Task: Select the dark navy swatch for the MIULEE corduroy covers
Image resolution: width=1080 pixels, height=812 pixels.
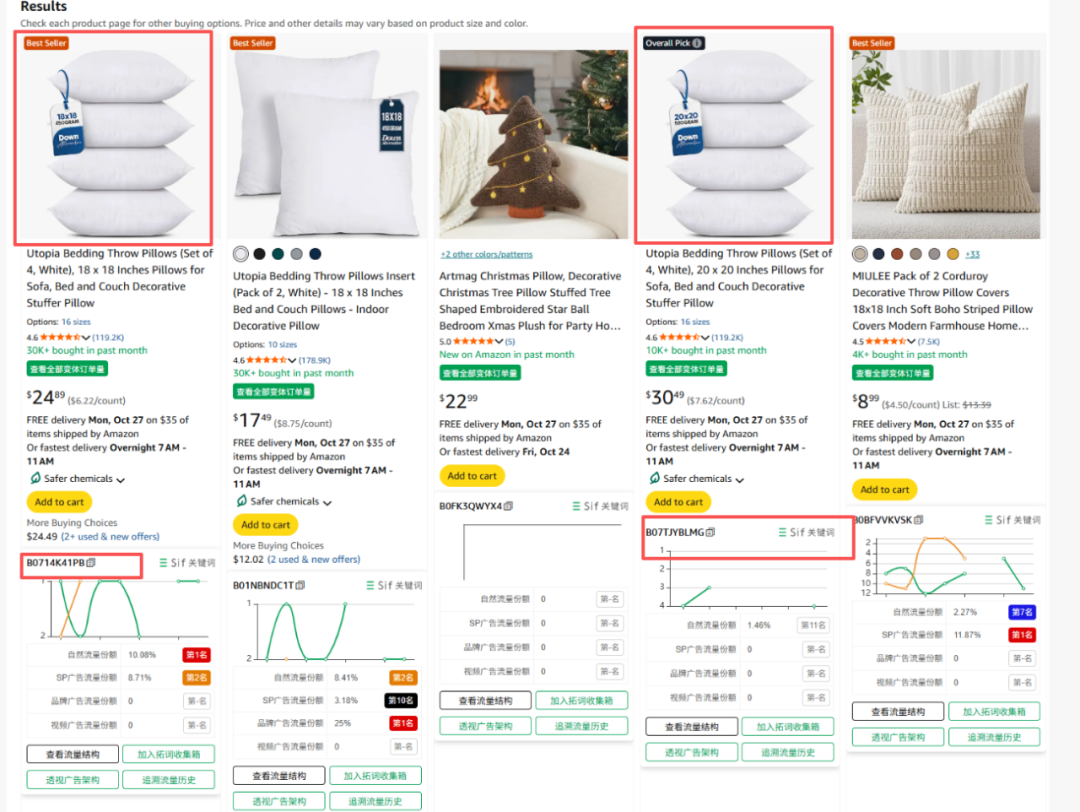Action: tap(878, 254)
